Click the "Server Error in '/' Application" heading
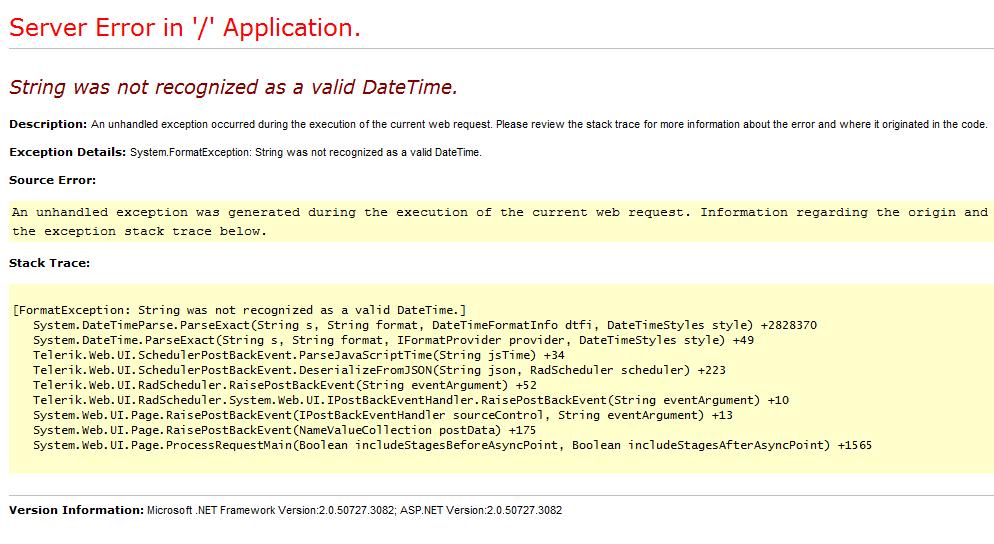The width and height of the screenshot is (994, 544). 185,28
